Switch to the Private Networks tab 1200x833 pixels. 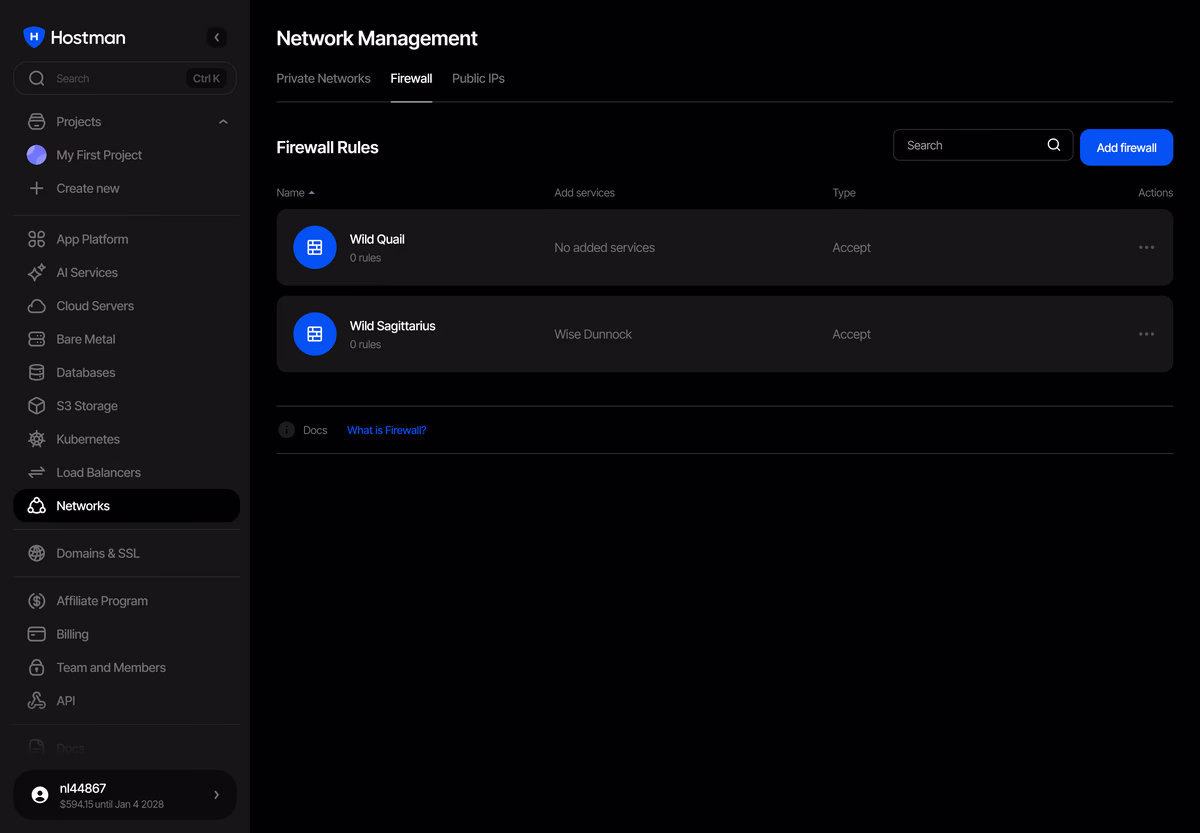coord(323,78)
